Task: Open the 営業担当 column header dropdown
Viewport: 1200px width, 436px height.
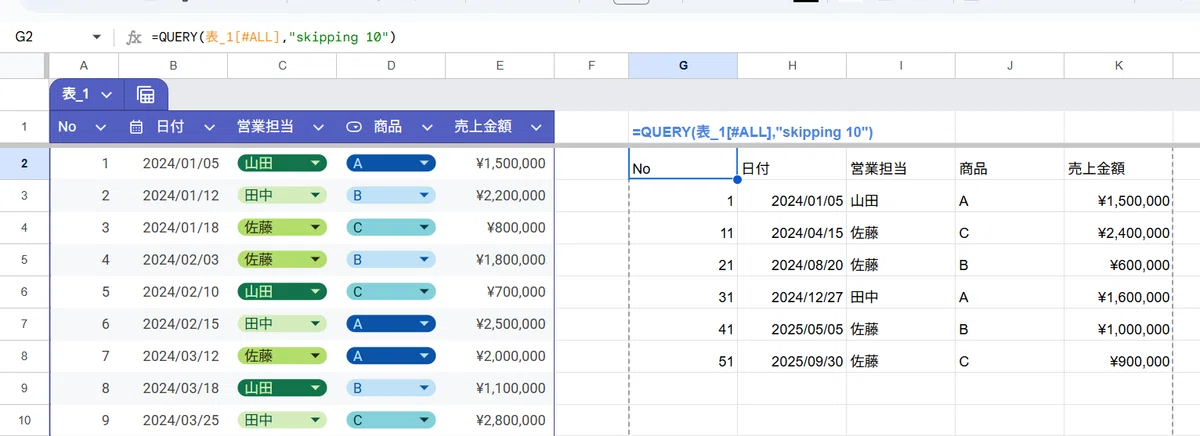Action: tap(318, 127)
